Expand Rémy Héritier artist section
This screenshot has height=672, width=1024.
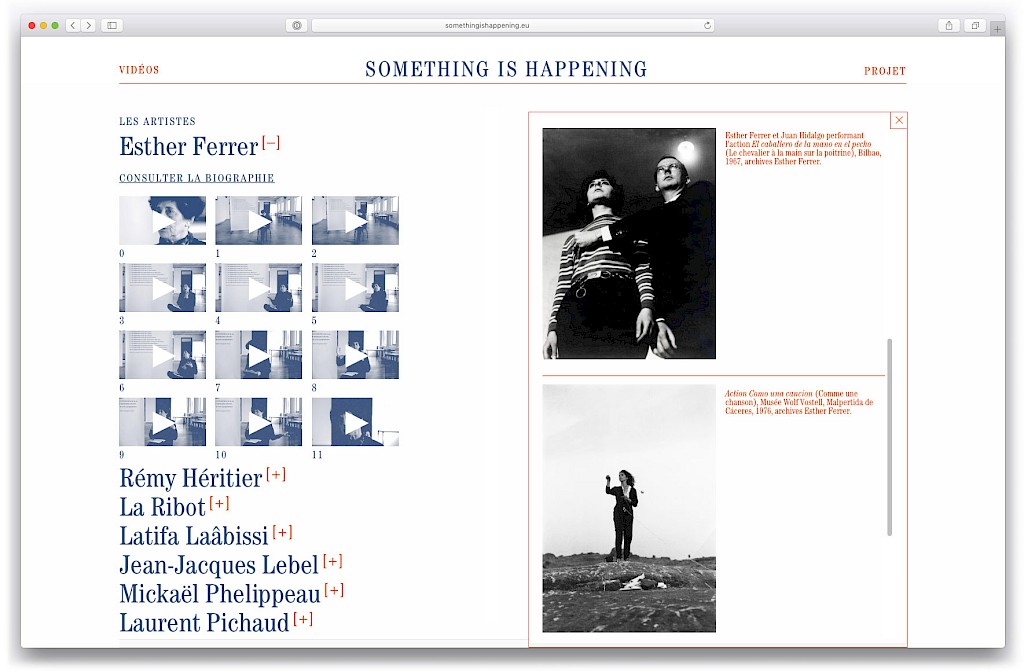click(x=276, y=475)
